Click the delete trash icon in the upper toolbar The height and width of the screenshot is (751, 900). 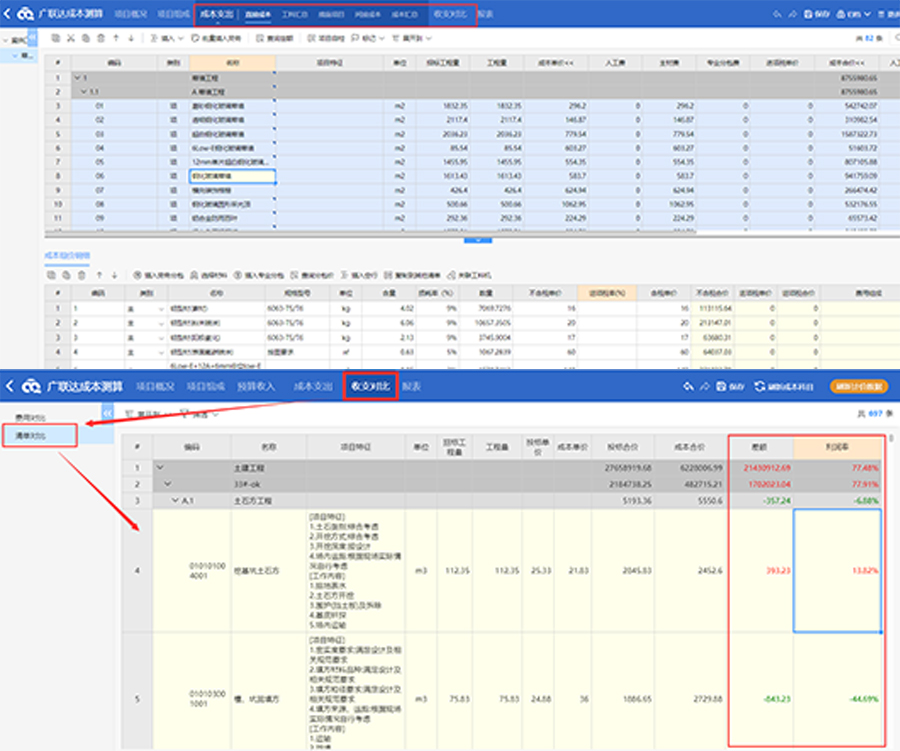click(100, 37)
